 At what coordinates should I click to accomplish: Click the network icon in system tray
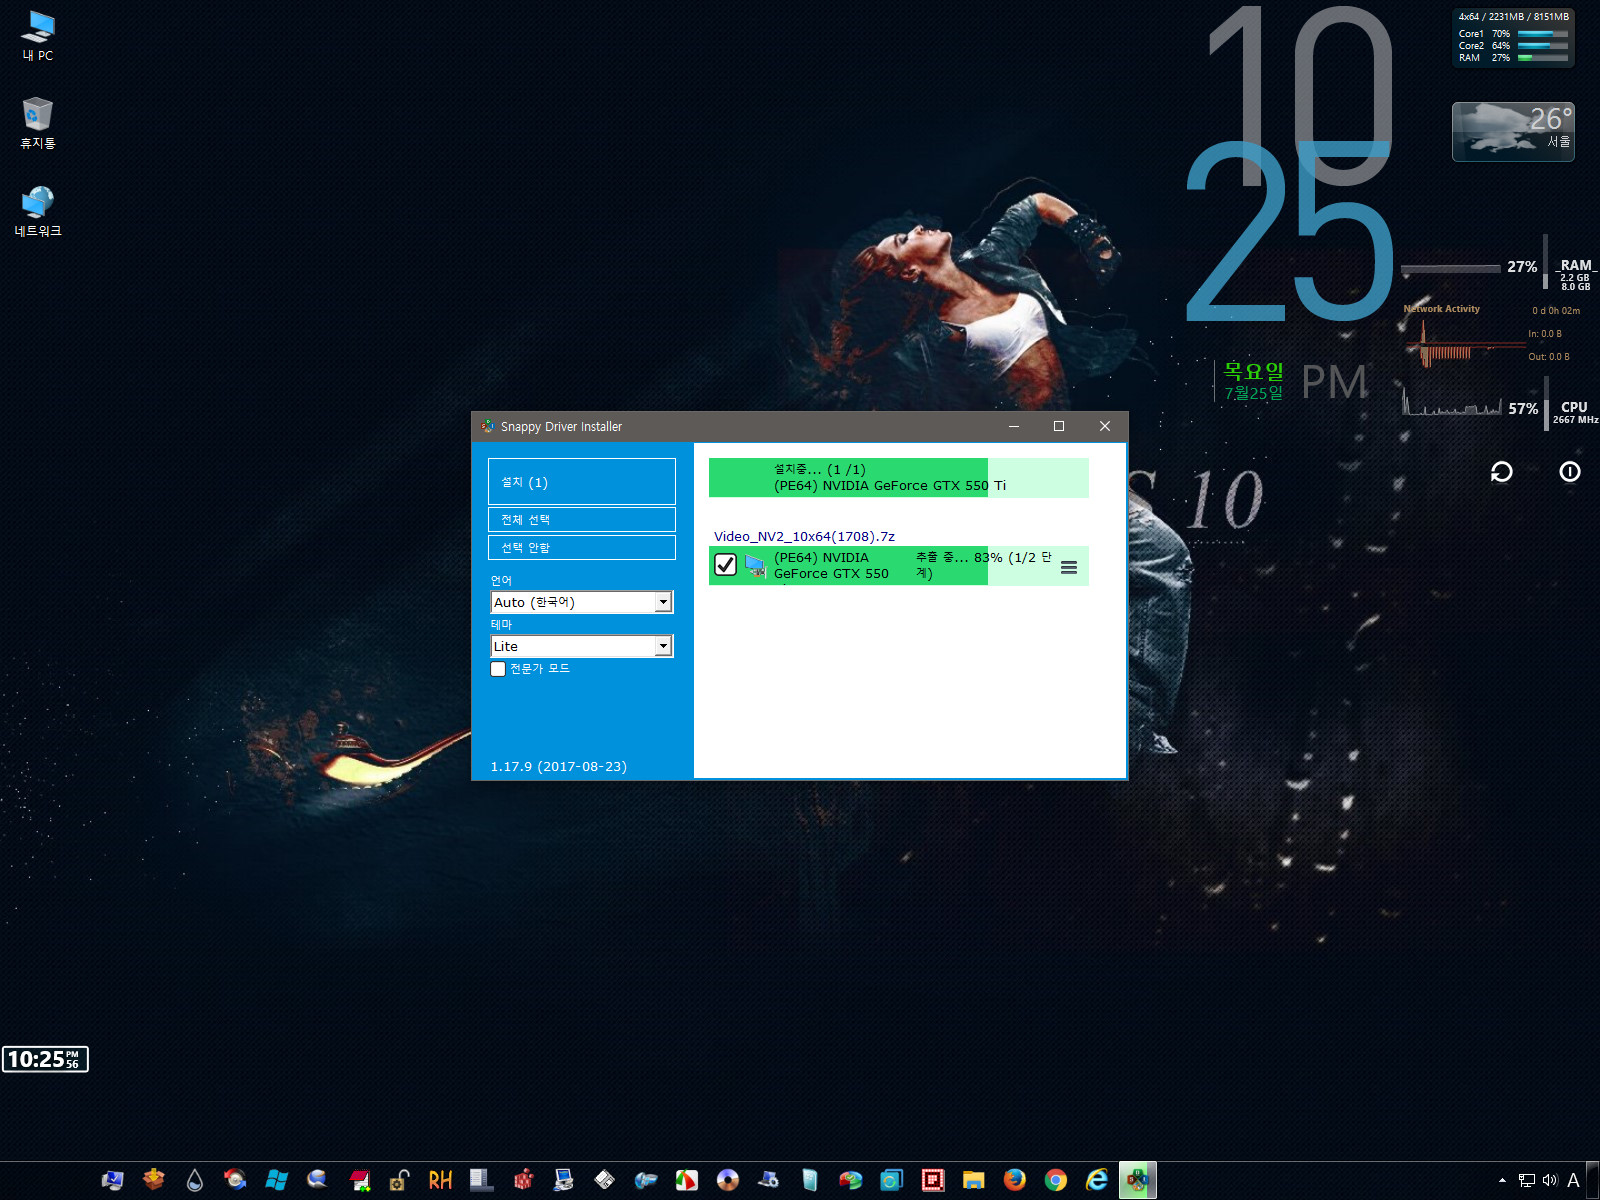coord(1527,1180)
